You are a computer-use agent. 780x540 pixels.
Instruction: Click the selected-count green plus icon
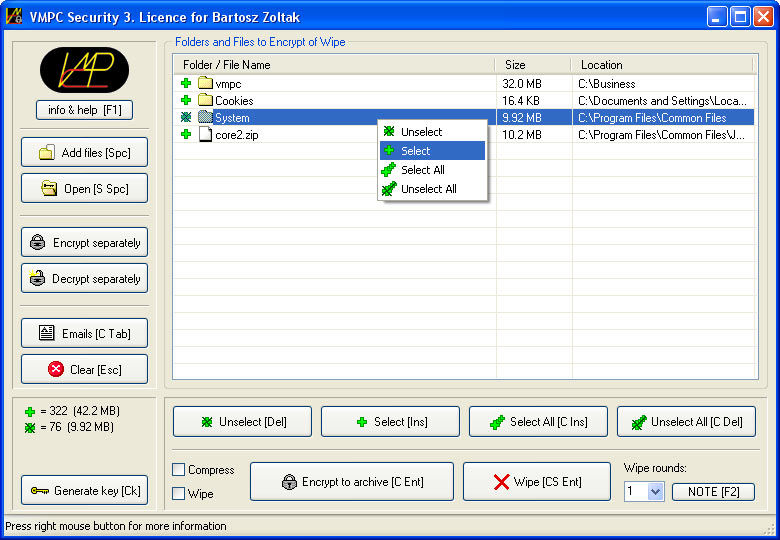30,411
